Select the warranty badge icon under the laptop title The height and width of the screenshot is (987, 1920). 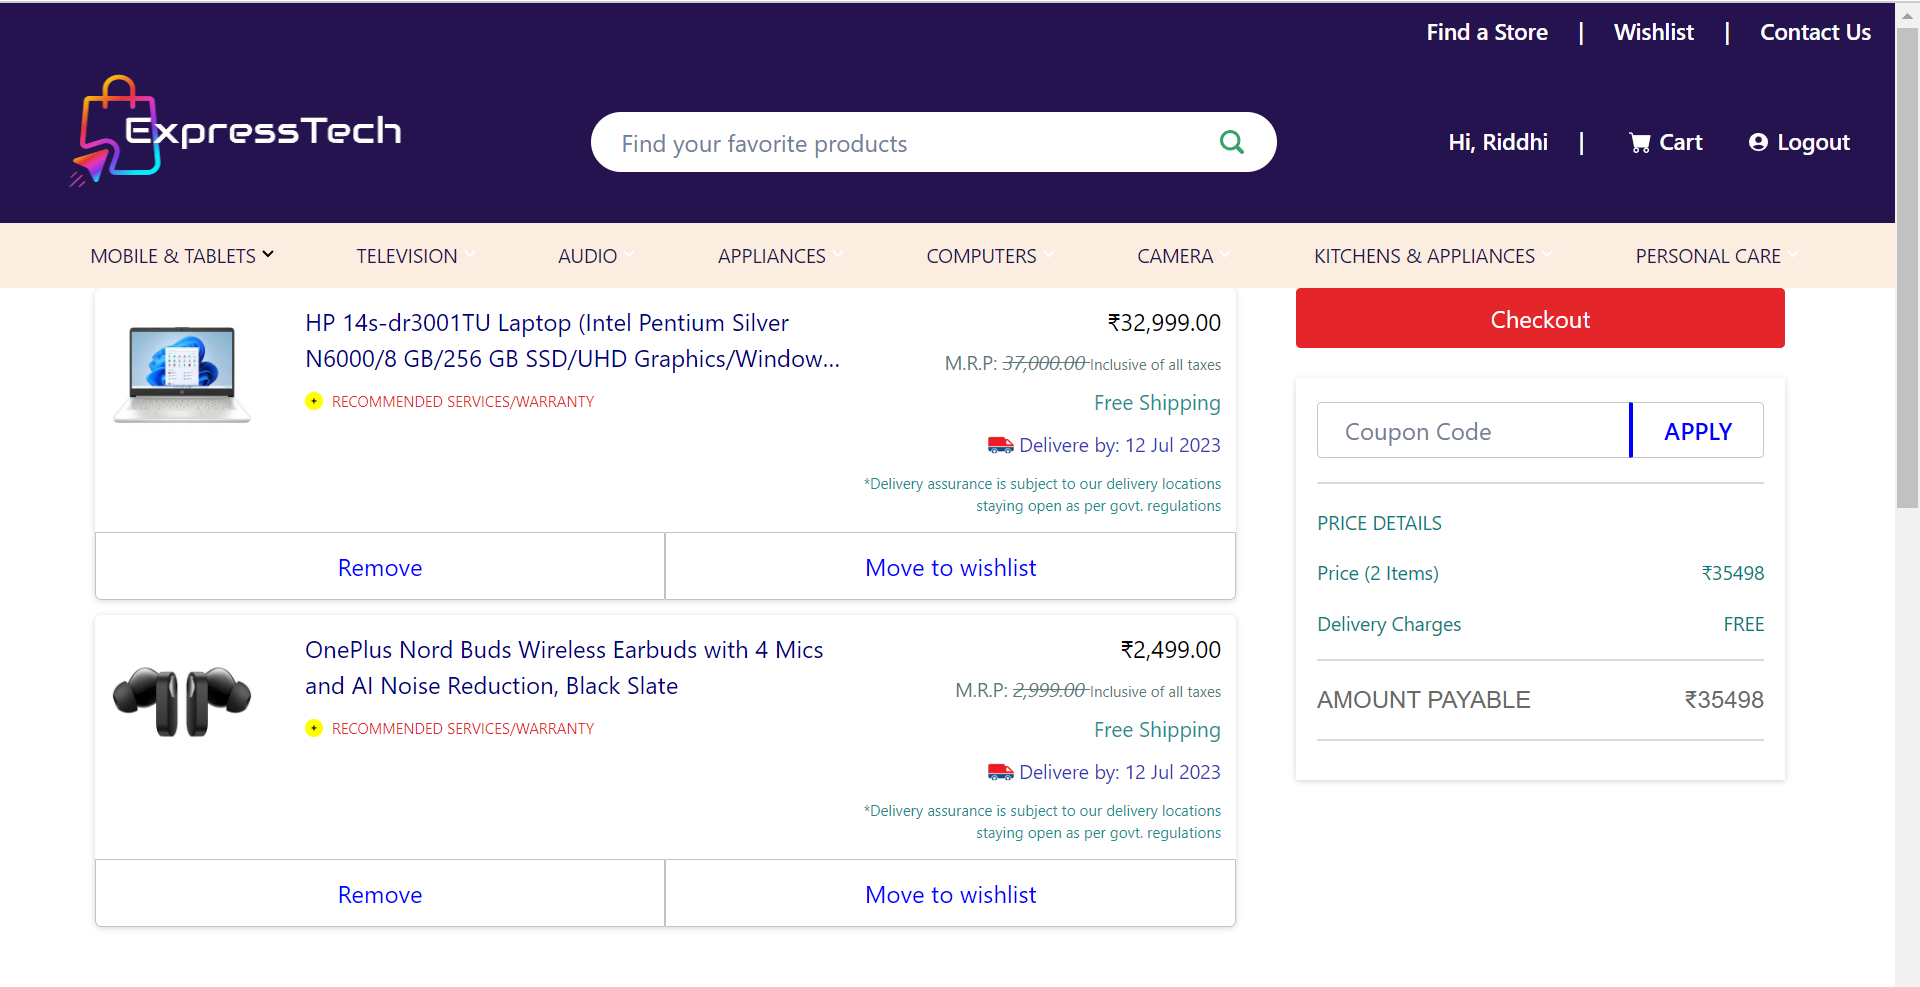313,401
